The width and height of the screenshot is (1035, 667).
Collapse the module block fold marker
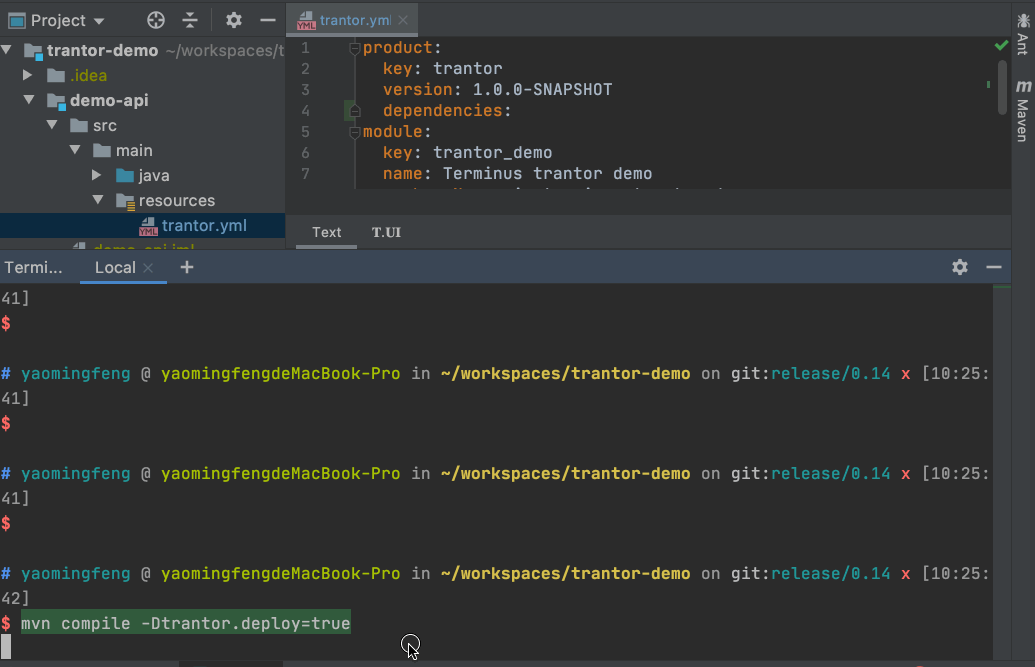353,130
